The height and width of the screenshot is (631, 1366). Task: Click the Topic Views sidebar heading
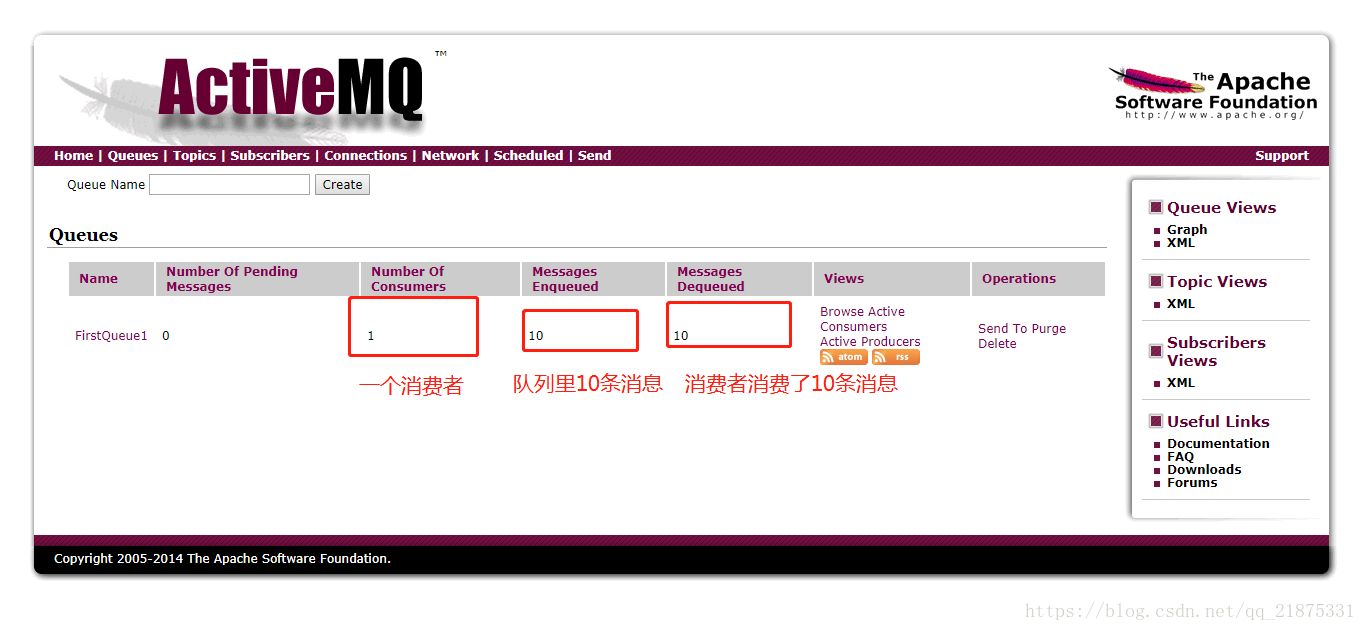pyautogui.click(x=1217, y=282)
